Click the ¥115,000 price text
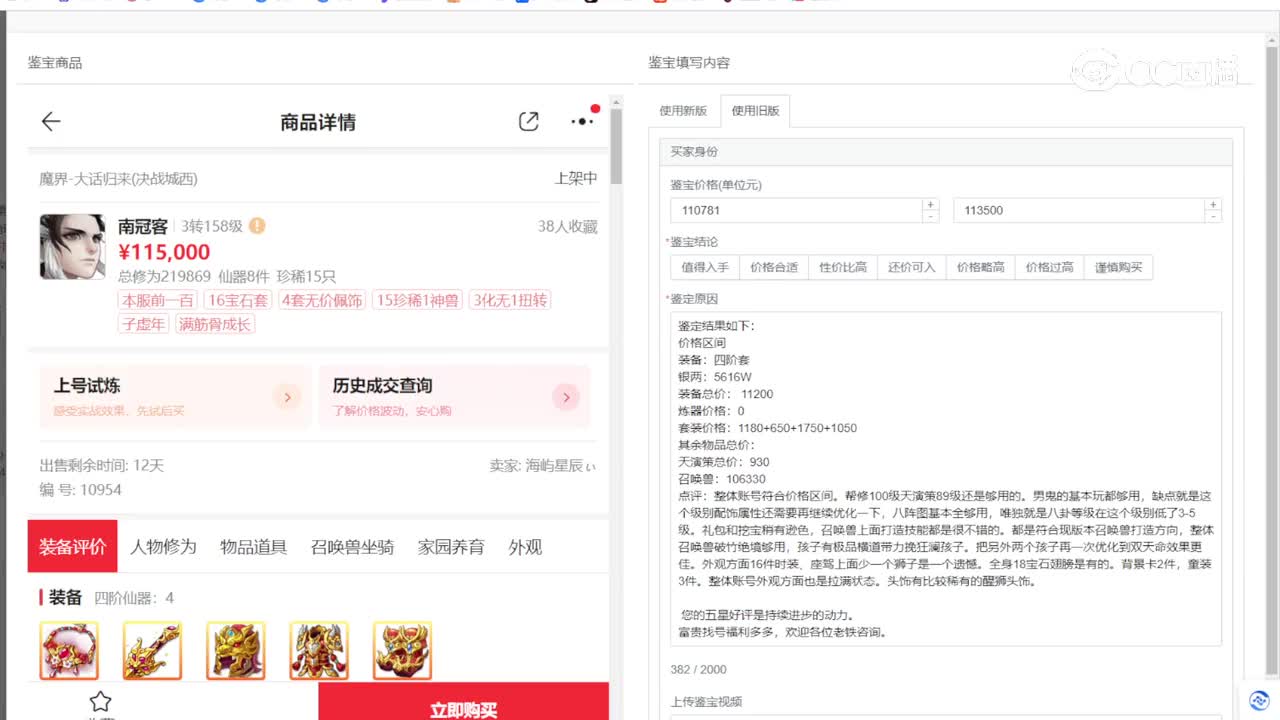The height and width of the screenshot is (720, 1280). pos(164,252)
